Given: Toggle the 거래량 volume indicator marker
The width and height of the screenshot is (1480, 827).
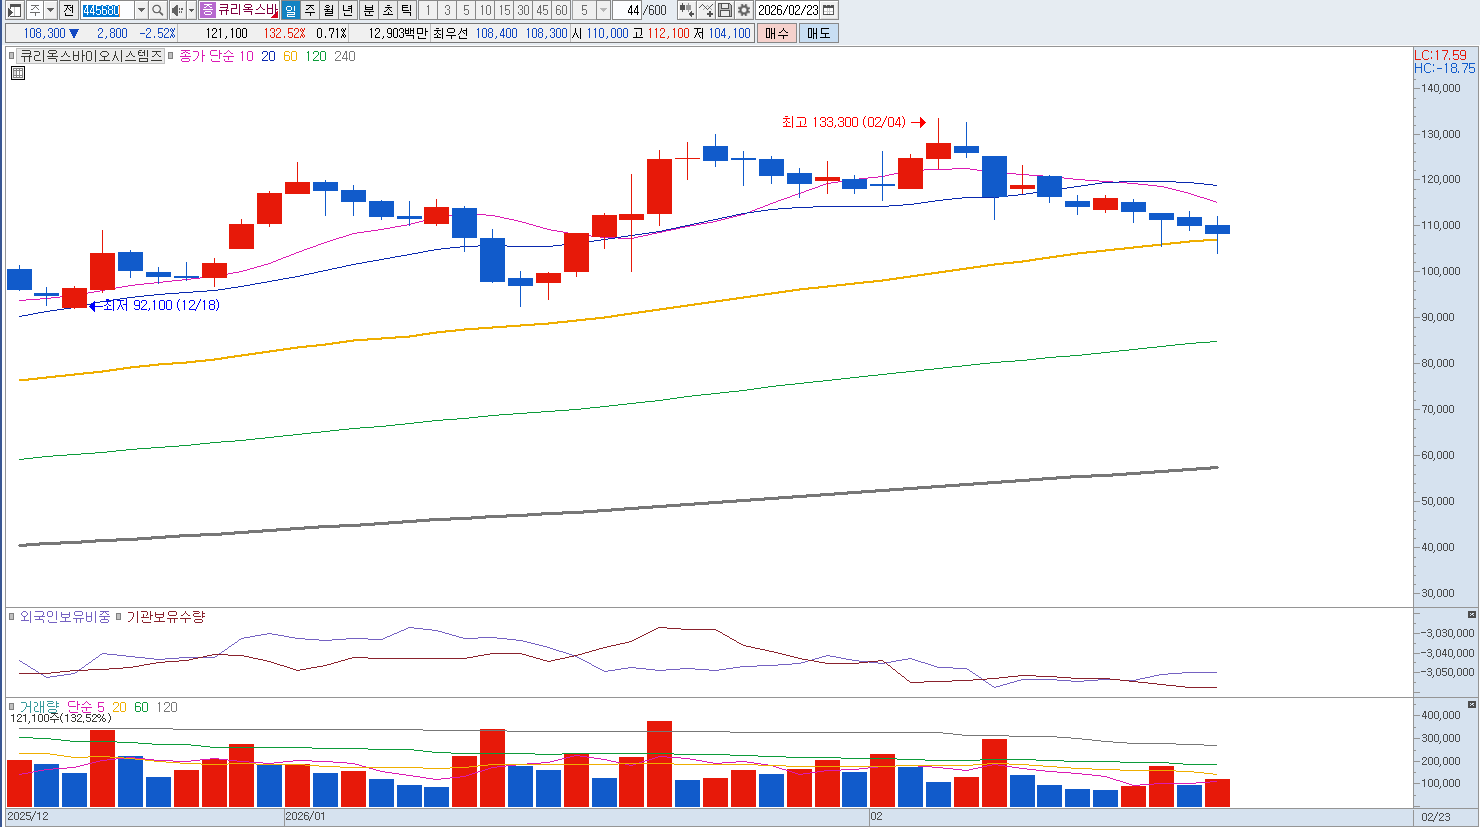Looking at the screenshot, I should click(x=12, y=707).
